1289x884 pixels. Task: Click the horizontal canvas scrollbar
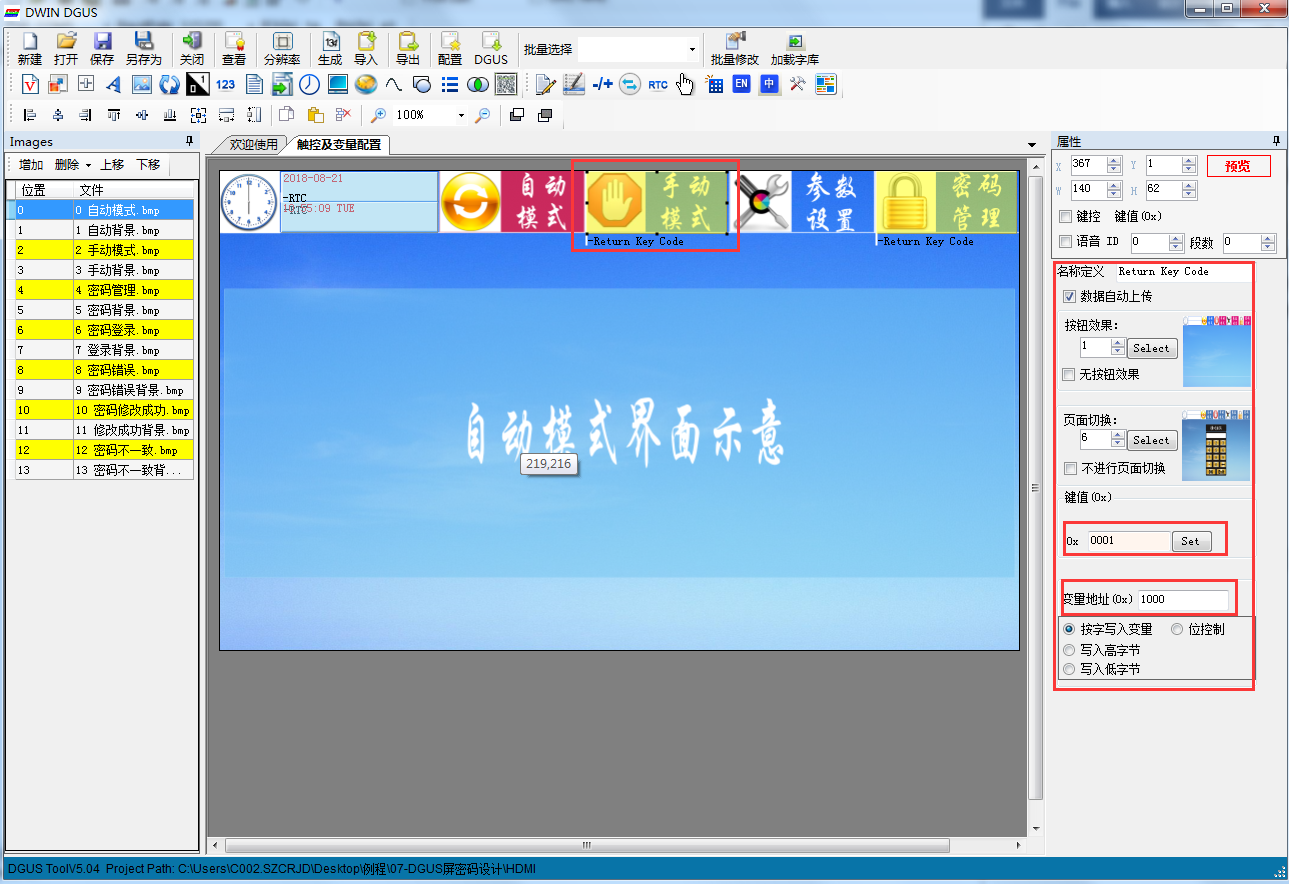(586, 845)
